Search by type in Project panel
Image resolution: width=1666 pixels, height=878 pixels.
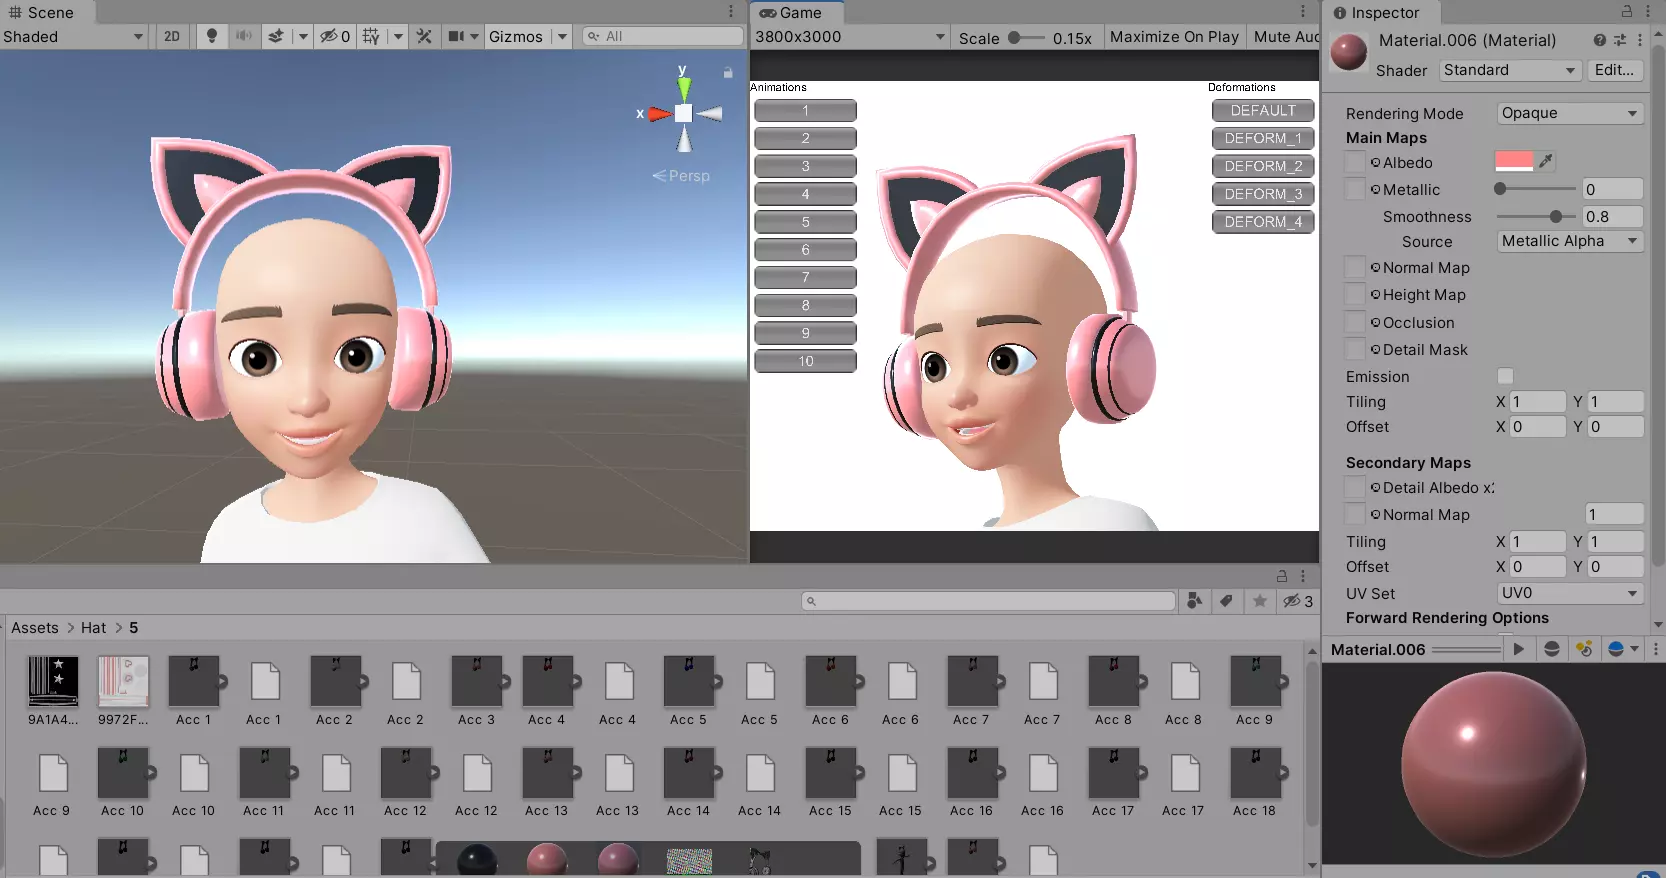point(1194,601)
